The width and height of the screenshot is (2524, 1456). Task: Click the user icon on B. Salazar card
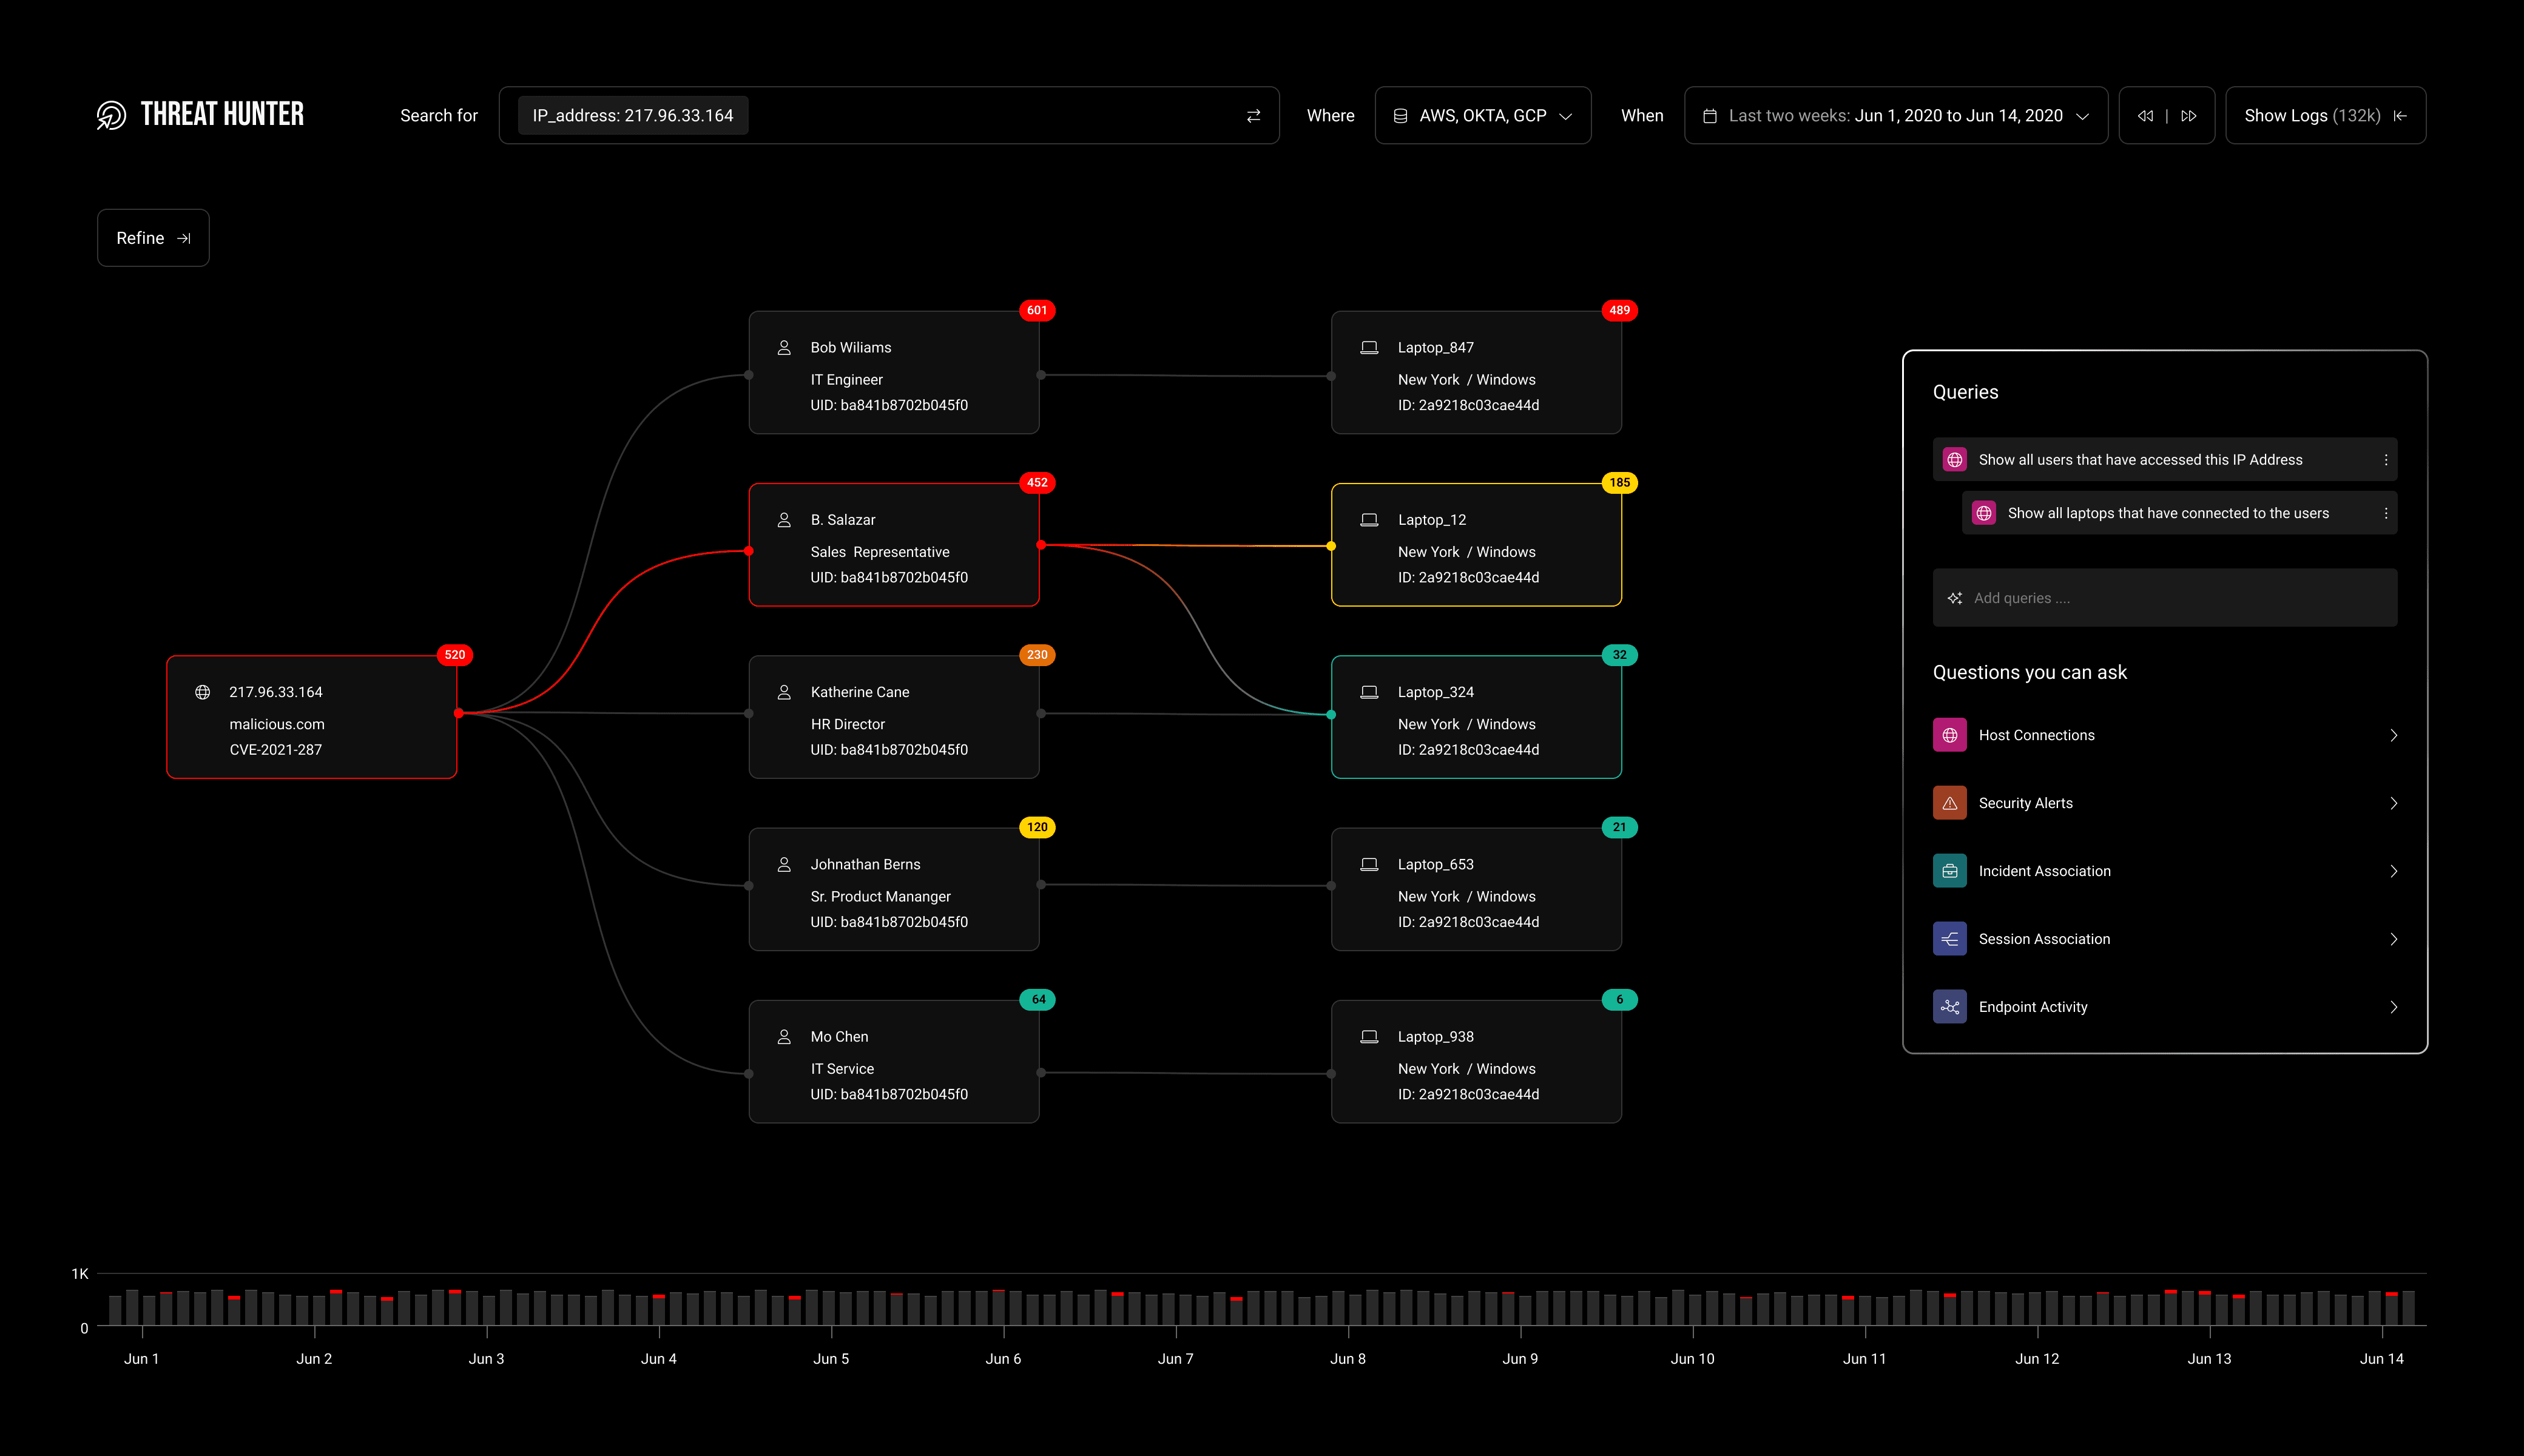click(784, 520)
